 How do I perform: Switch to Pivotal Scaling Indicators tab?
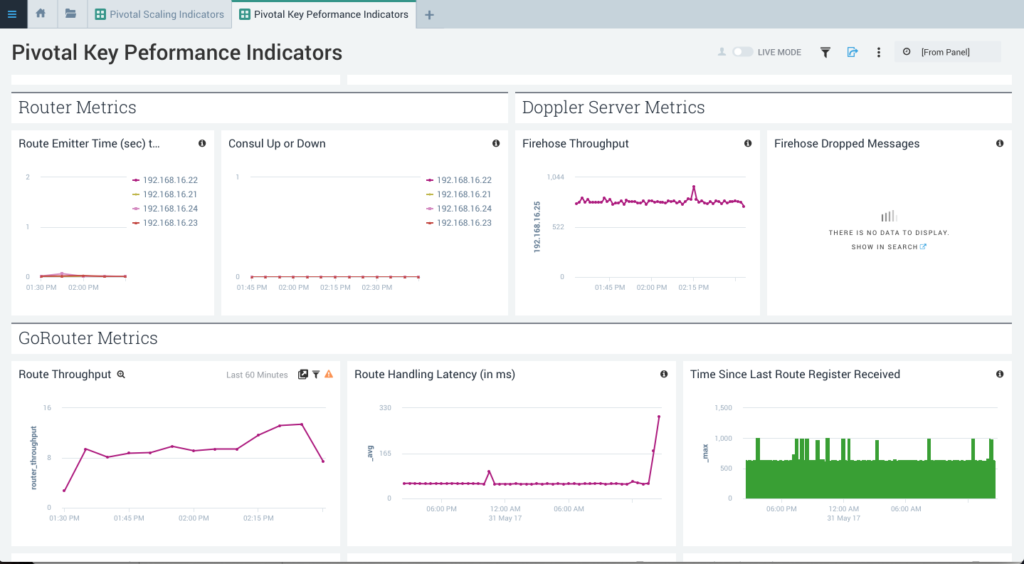(x=159, y=14)
